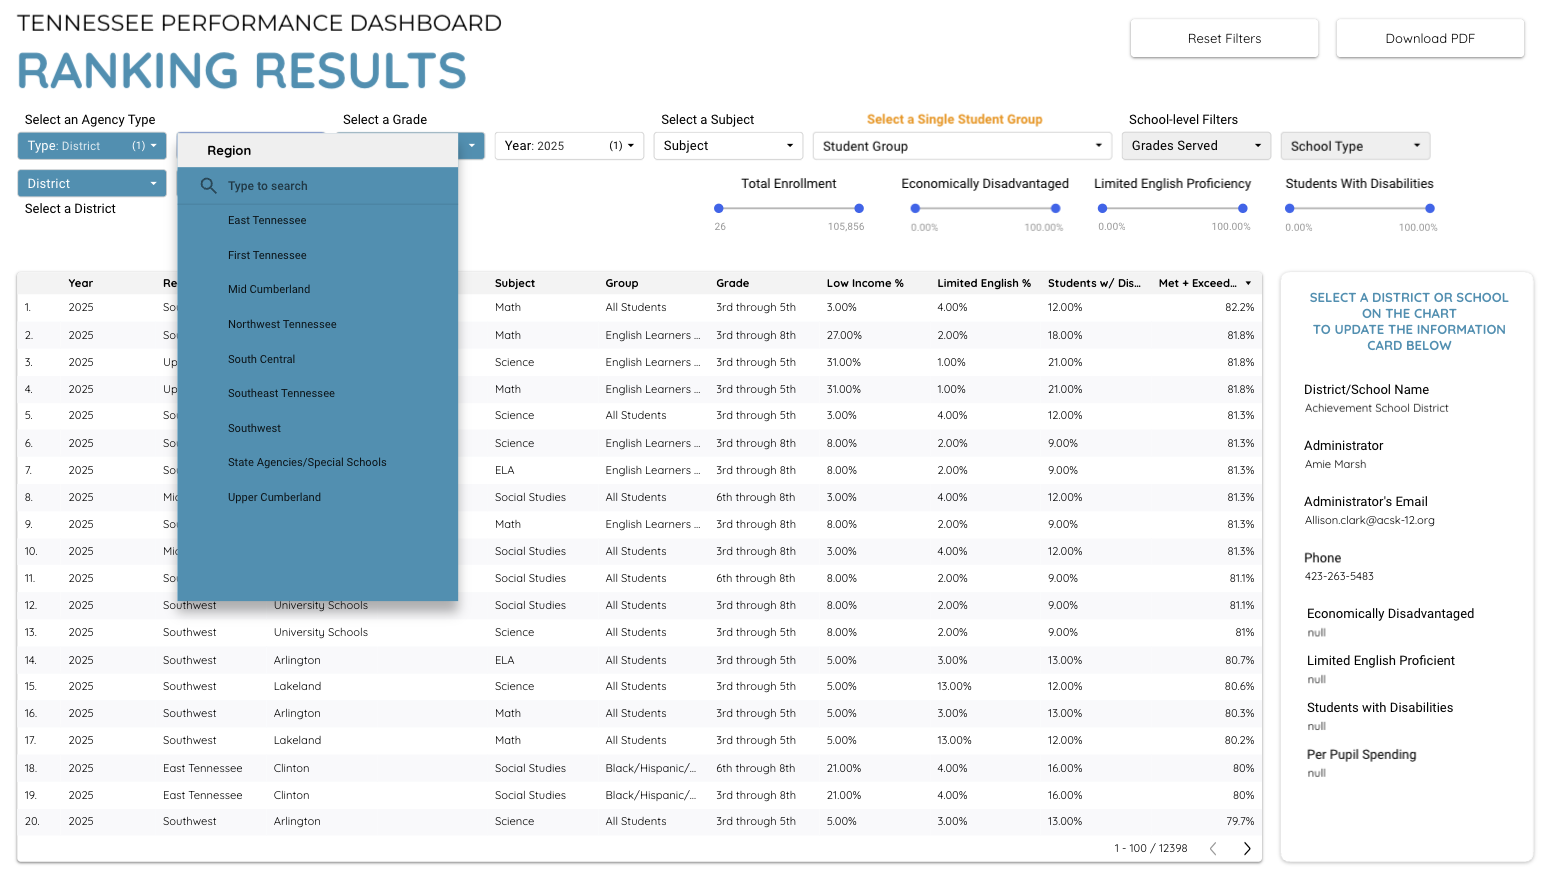Click the Reset Filters button
This screenshot has width=1555, height=874.
pyautogui.click(x=1224, y=38)
